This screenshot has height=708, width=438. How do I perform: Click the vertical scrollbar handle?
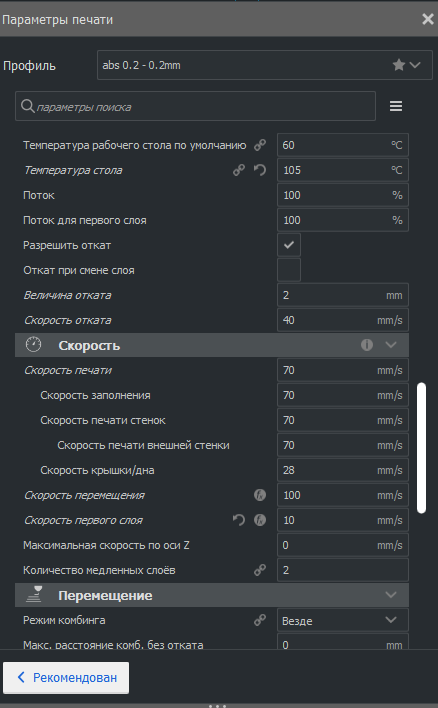coord(421,448)
